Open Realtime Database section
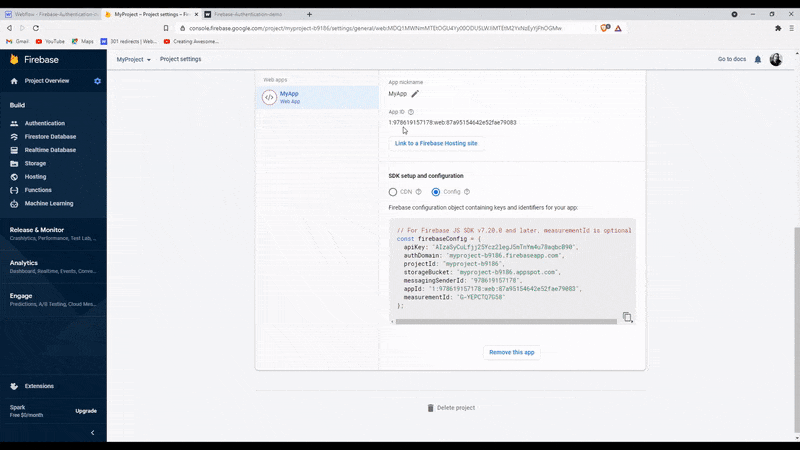The height and width of the screenshot is (450, 800). coord(50,150)
